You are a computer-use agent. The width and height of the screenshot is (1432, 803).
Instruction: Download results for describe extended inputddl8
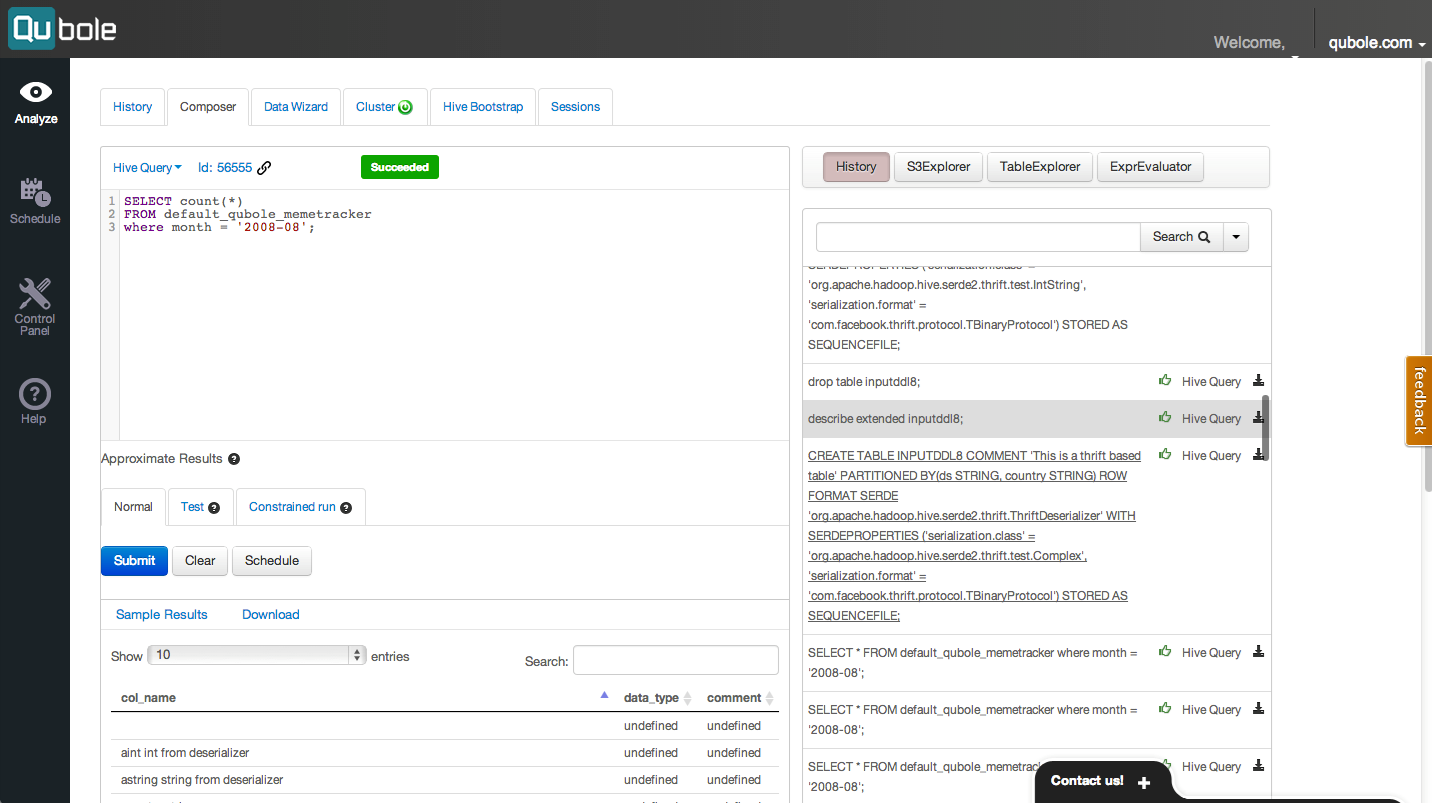point(1259,417)
